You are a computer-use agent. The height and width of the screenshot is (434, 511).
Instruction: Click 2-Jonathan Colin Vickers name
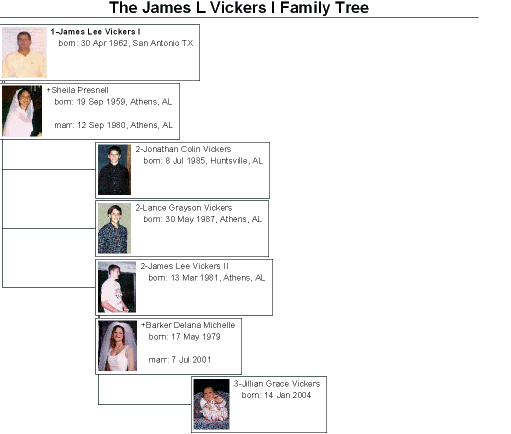pyautogui.click(x=183, y=149)
